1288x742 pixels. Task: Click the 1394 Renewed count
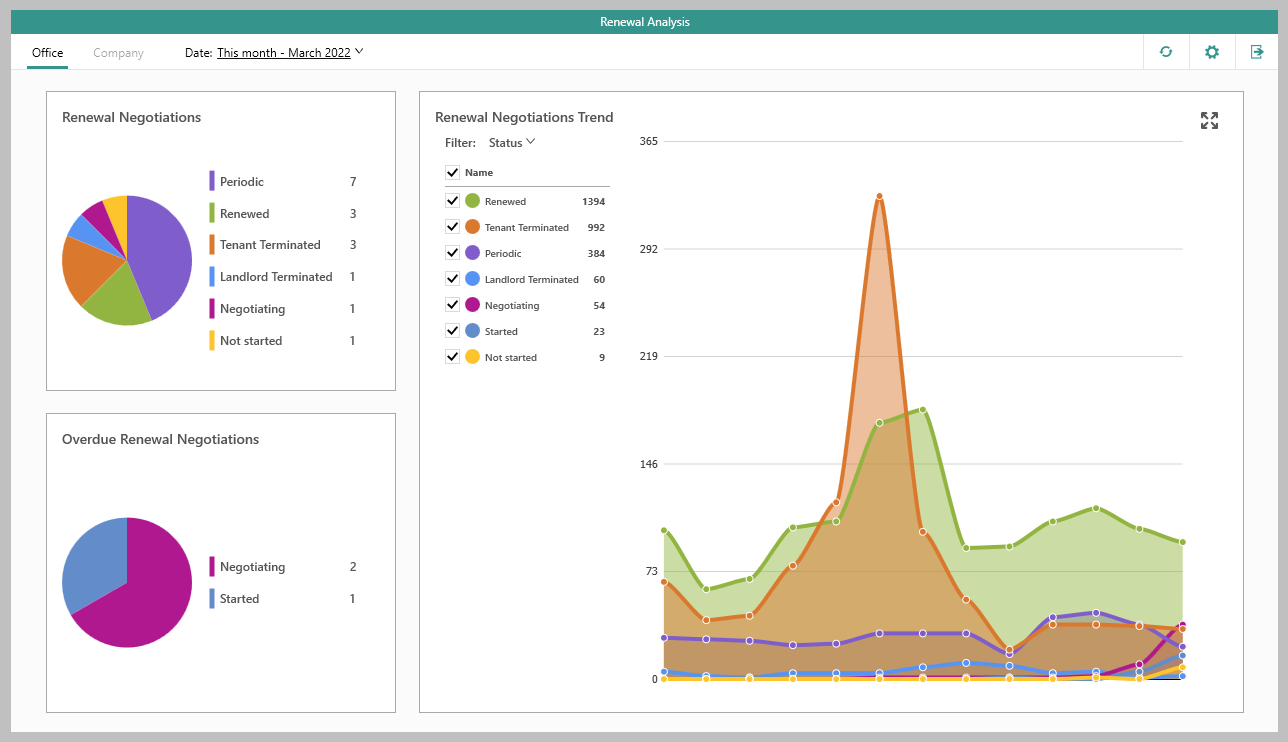coord(593,202)
